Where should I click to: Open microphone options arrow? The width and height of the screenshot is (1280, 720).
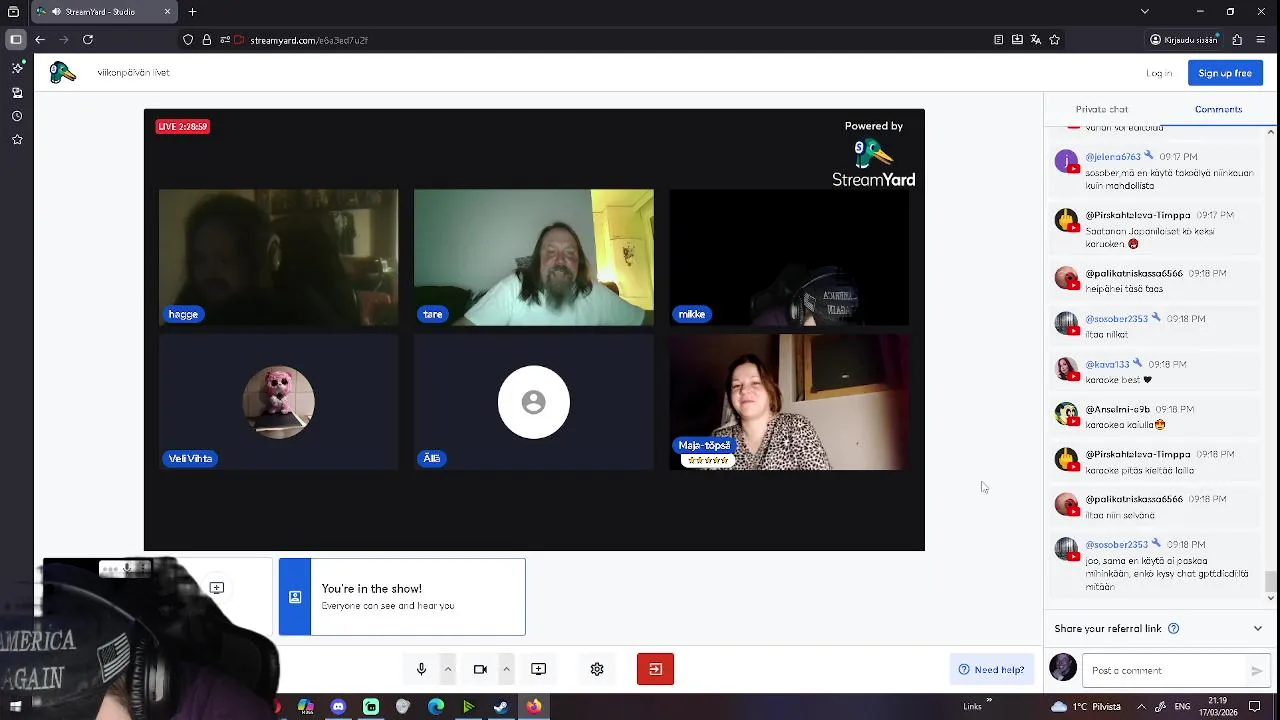448,669
